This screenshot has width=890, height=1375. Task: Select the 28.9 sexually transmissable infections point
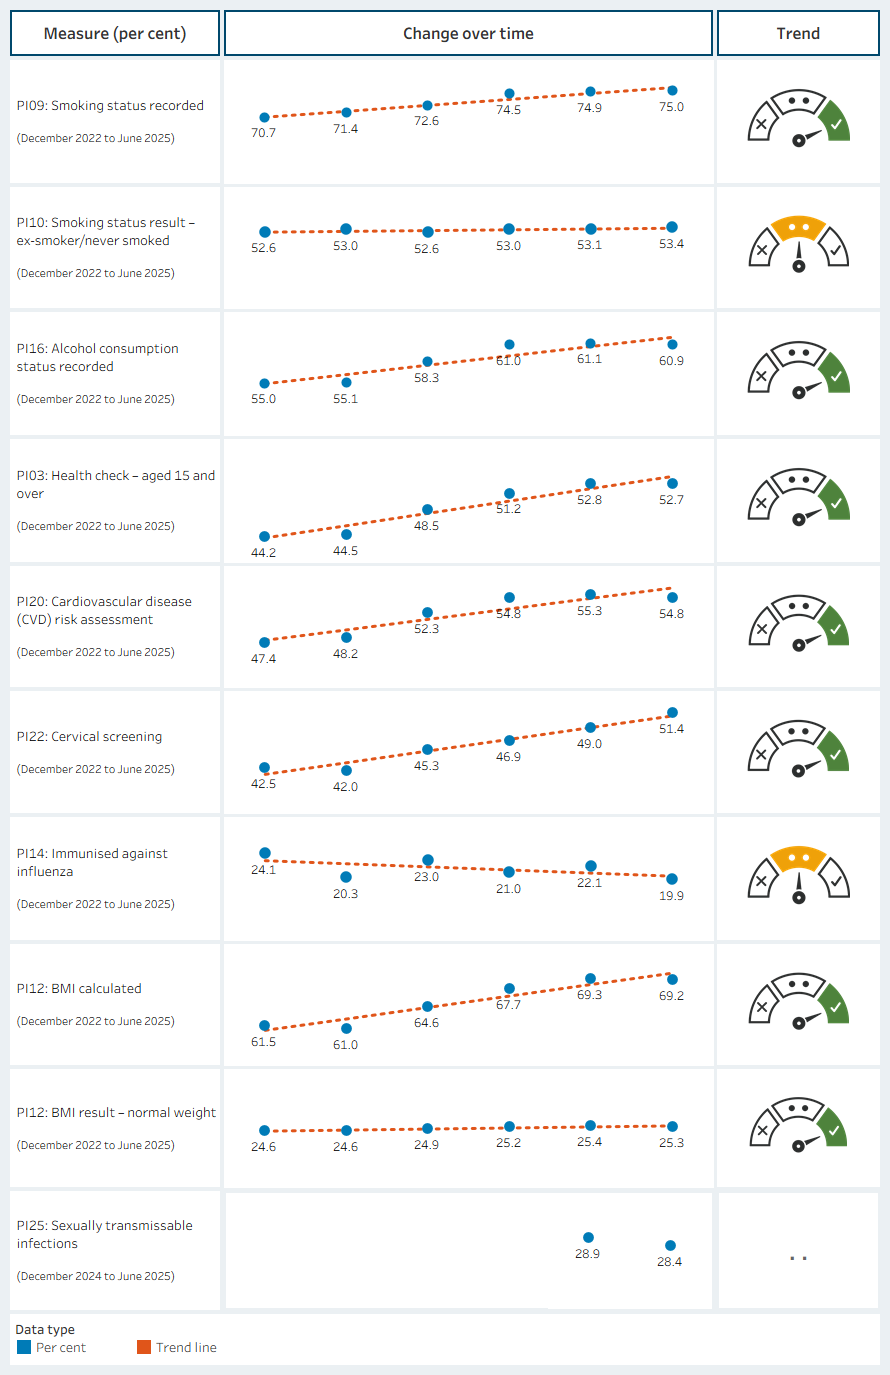tap(588, 1238)
